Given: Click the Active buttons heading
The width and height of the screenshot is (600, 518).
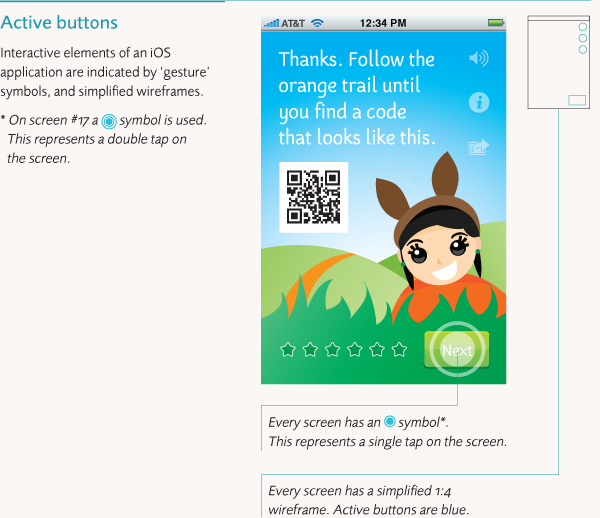Looking at the screenshot, I should tap(59, 23).
